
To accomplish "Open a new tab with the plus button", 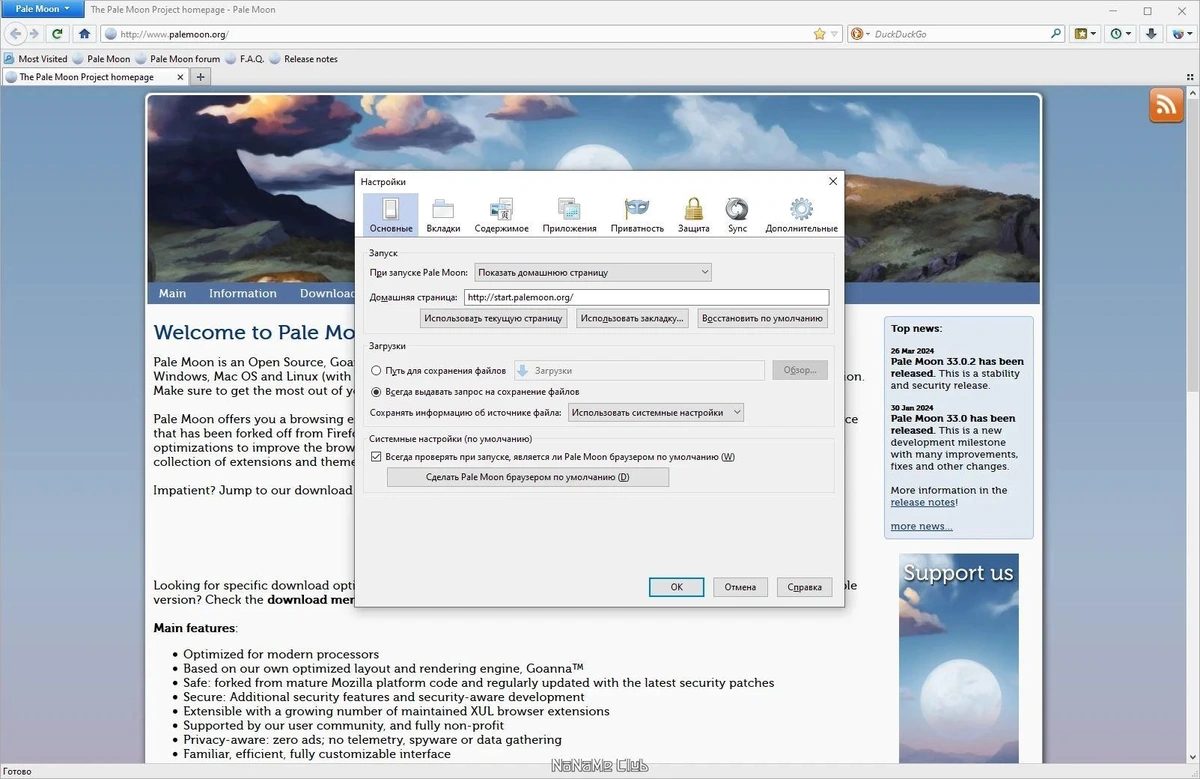I will click(200, 77).
